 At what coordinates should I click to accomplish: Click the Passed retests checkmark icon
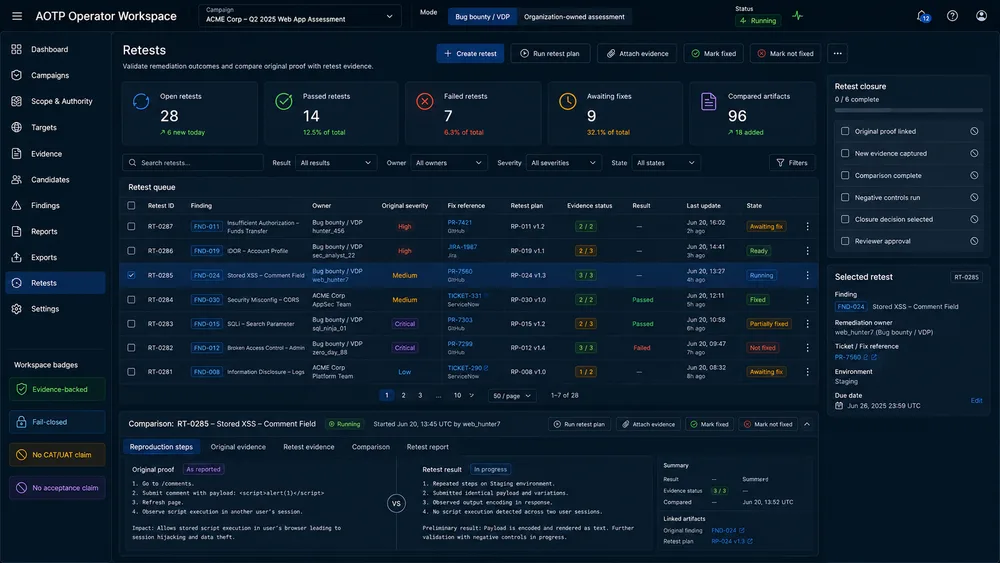click(284, 101)
